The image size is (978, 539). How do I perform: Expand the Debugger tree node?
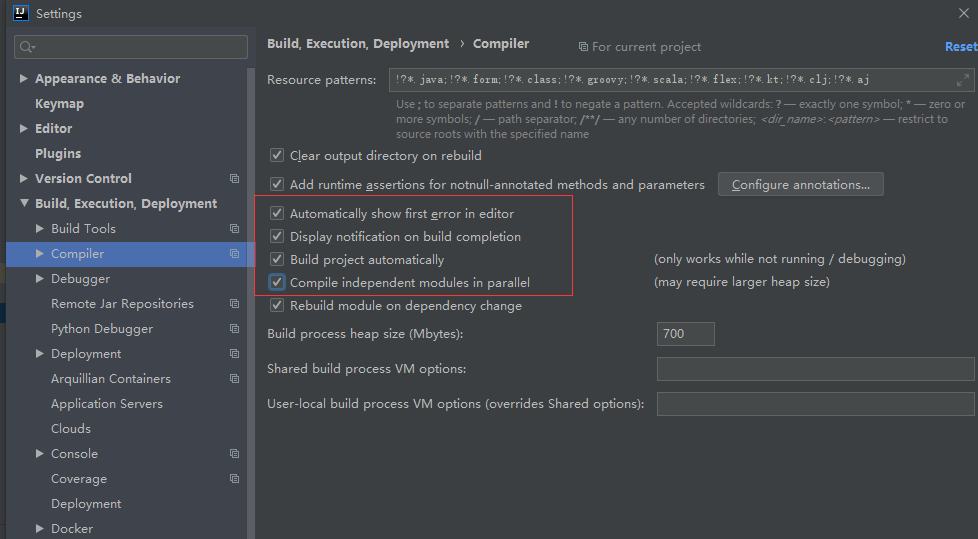(x=40, y=279)
